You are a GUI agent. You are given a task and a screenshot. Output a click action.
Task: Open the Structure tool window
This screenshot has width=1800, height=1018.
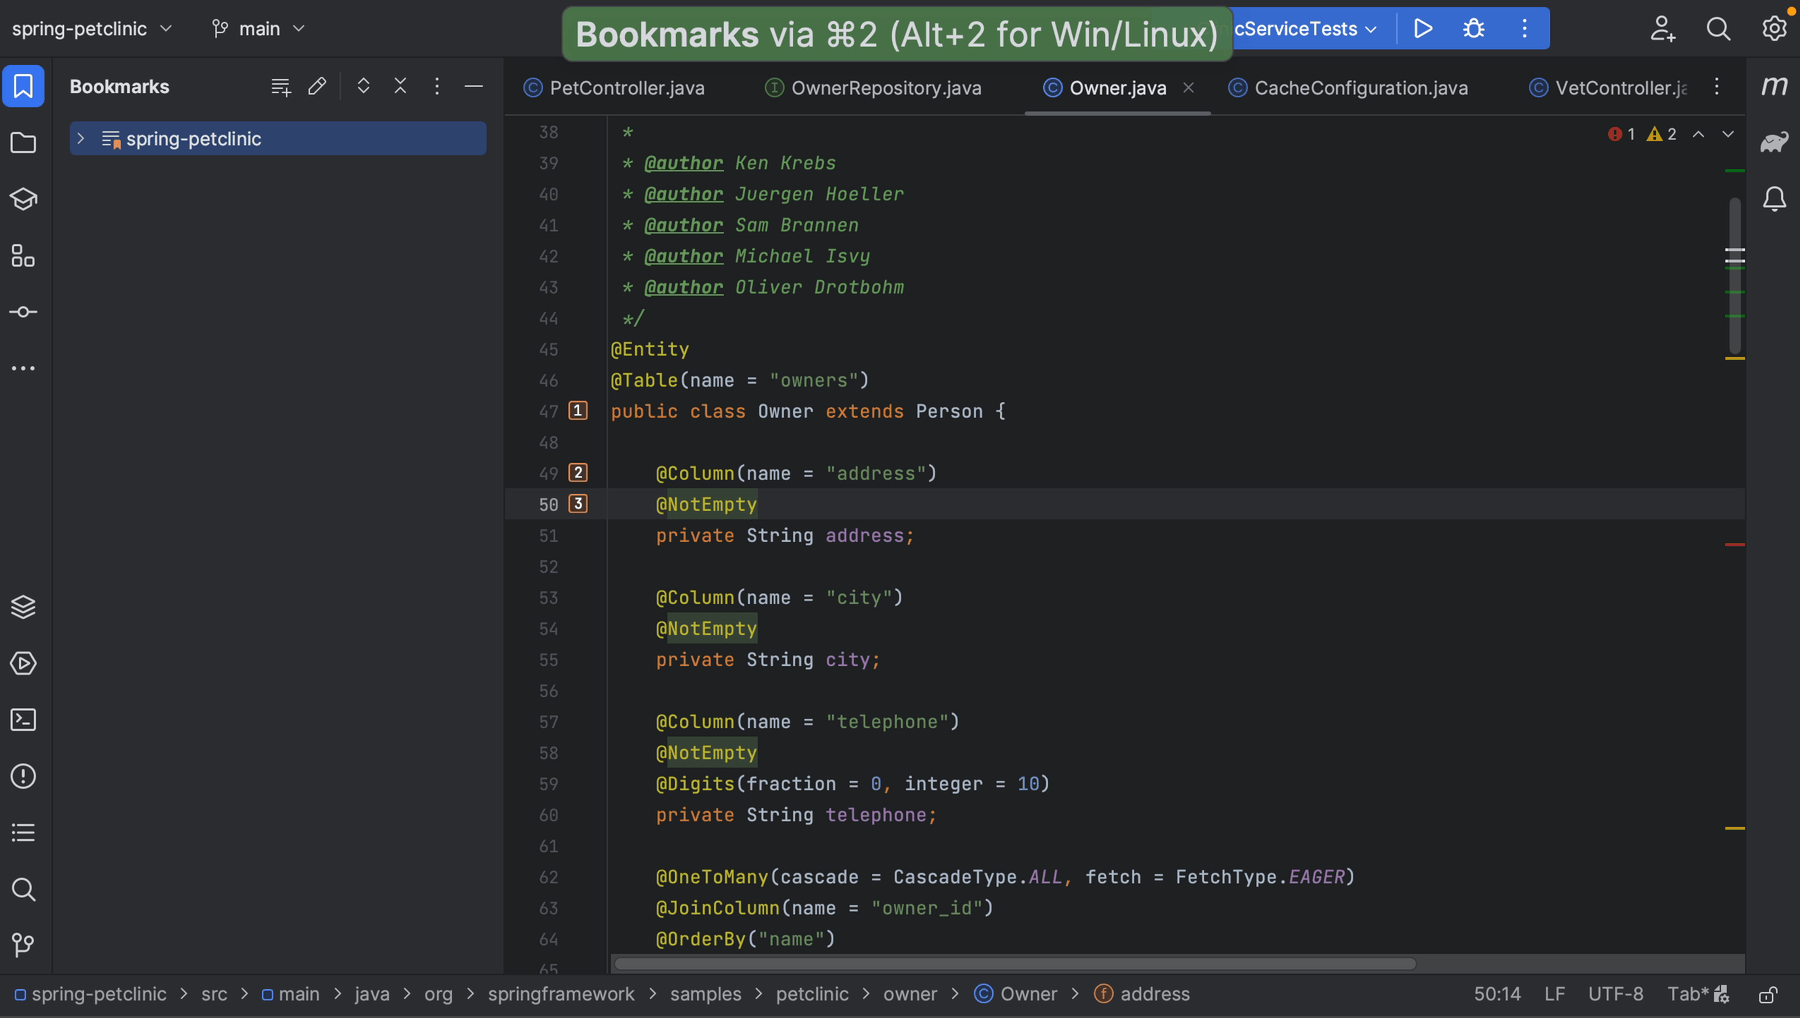point(23,255)
